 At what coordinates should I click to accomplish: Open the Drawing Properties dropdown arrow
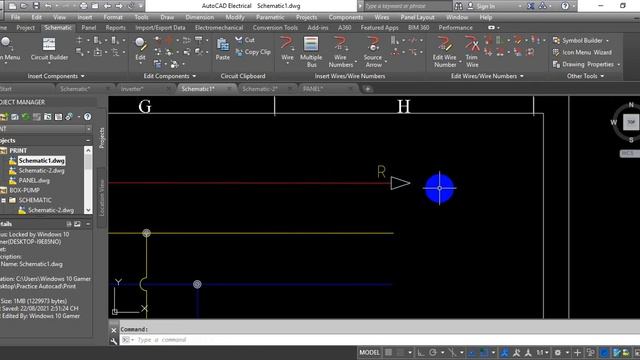coord(619,65)
